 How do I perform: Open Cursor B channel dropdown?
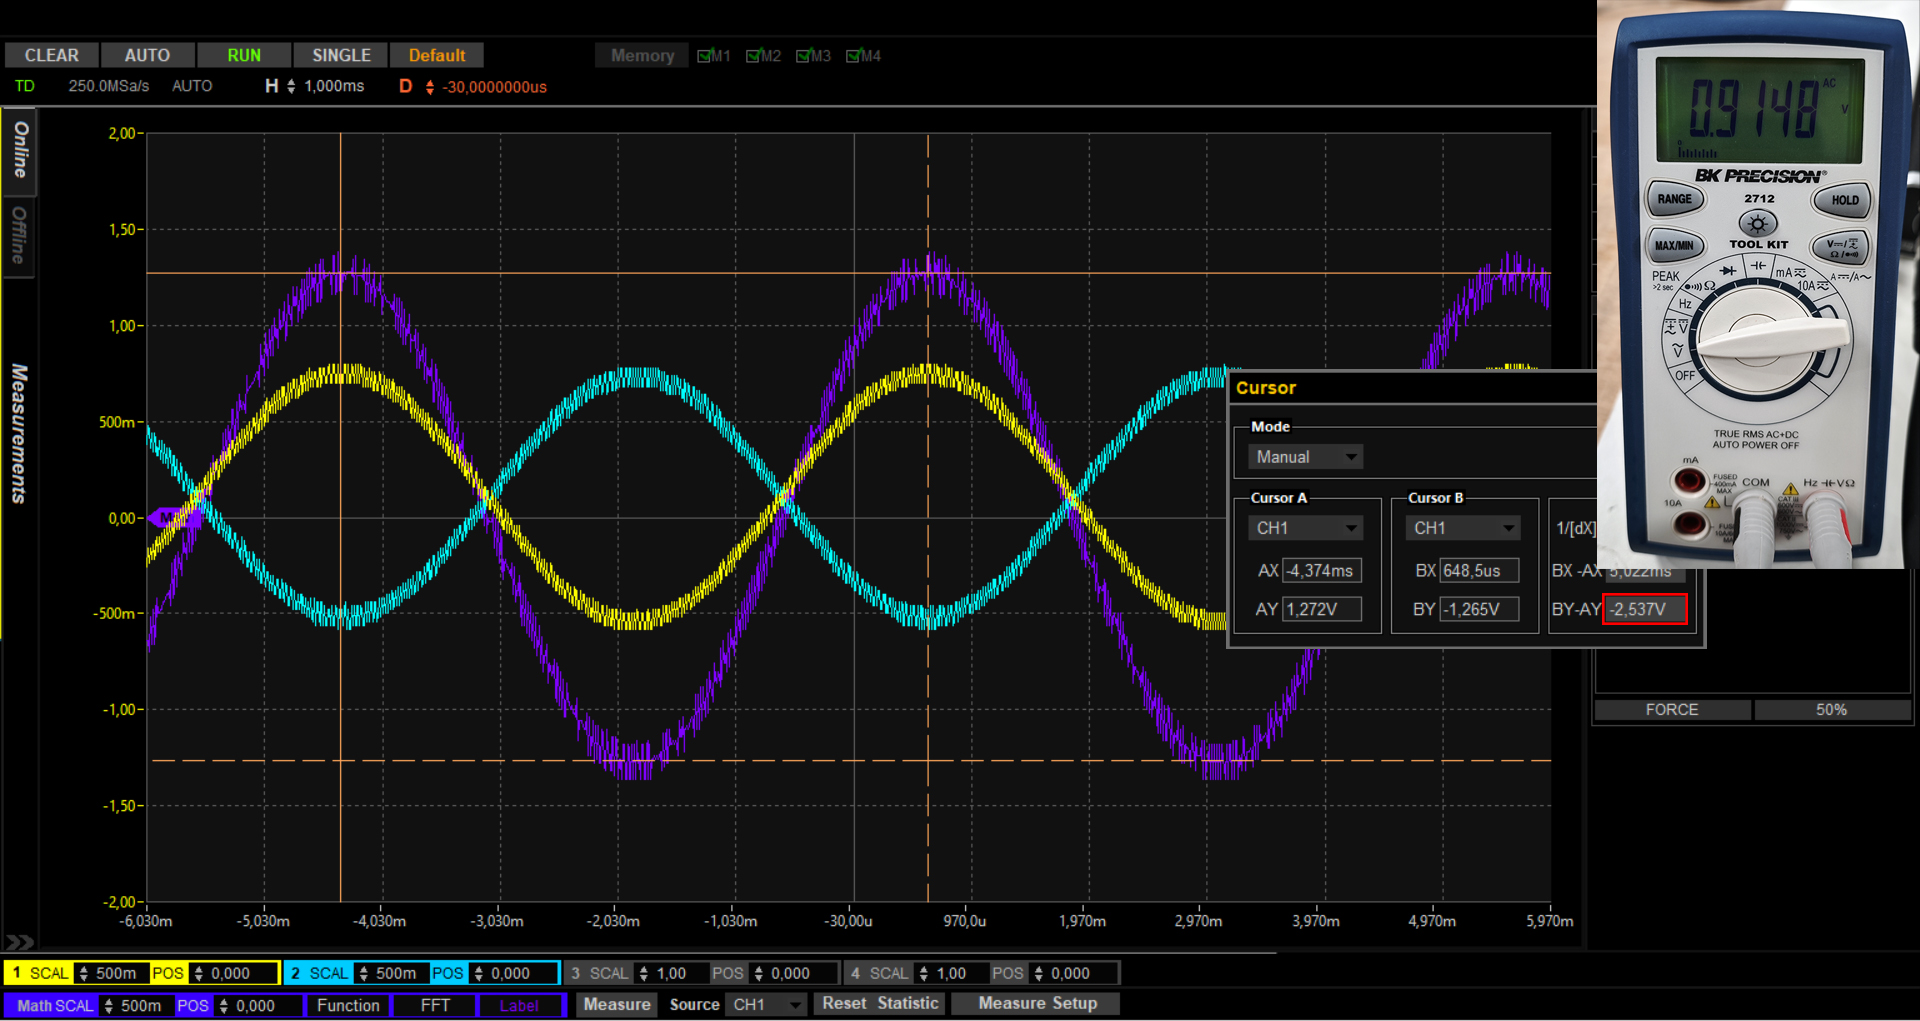pos(1462,528)
